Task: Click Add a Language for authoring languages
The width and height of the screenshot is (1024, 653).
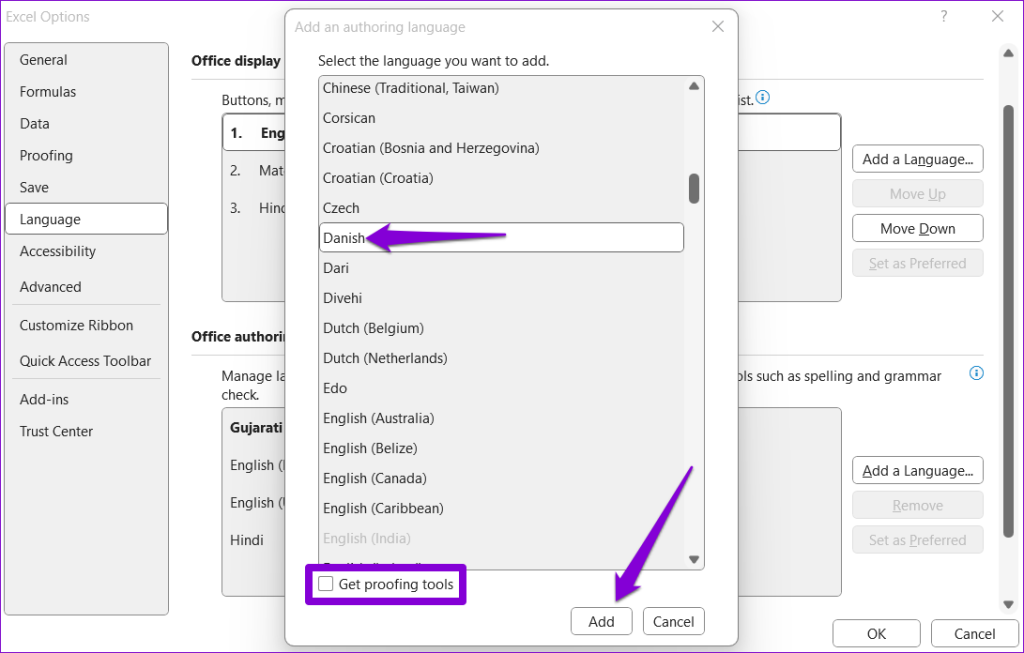Action: click(918, 471)
